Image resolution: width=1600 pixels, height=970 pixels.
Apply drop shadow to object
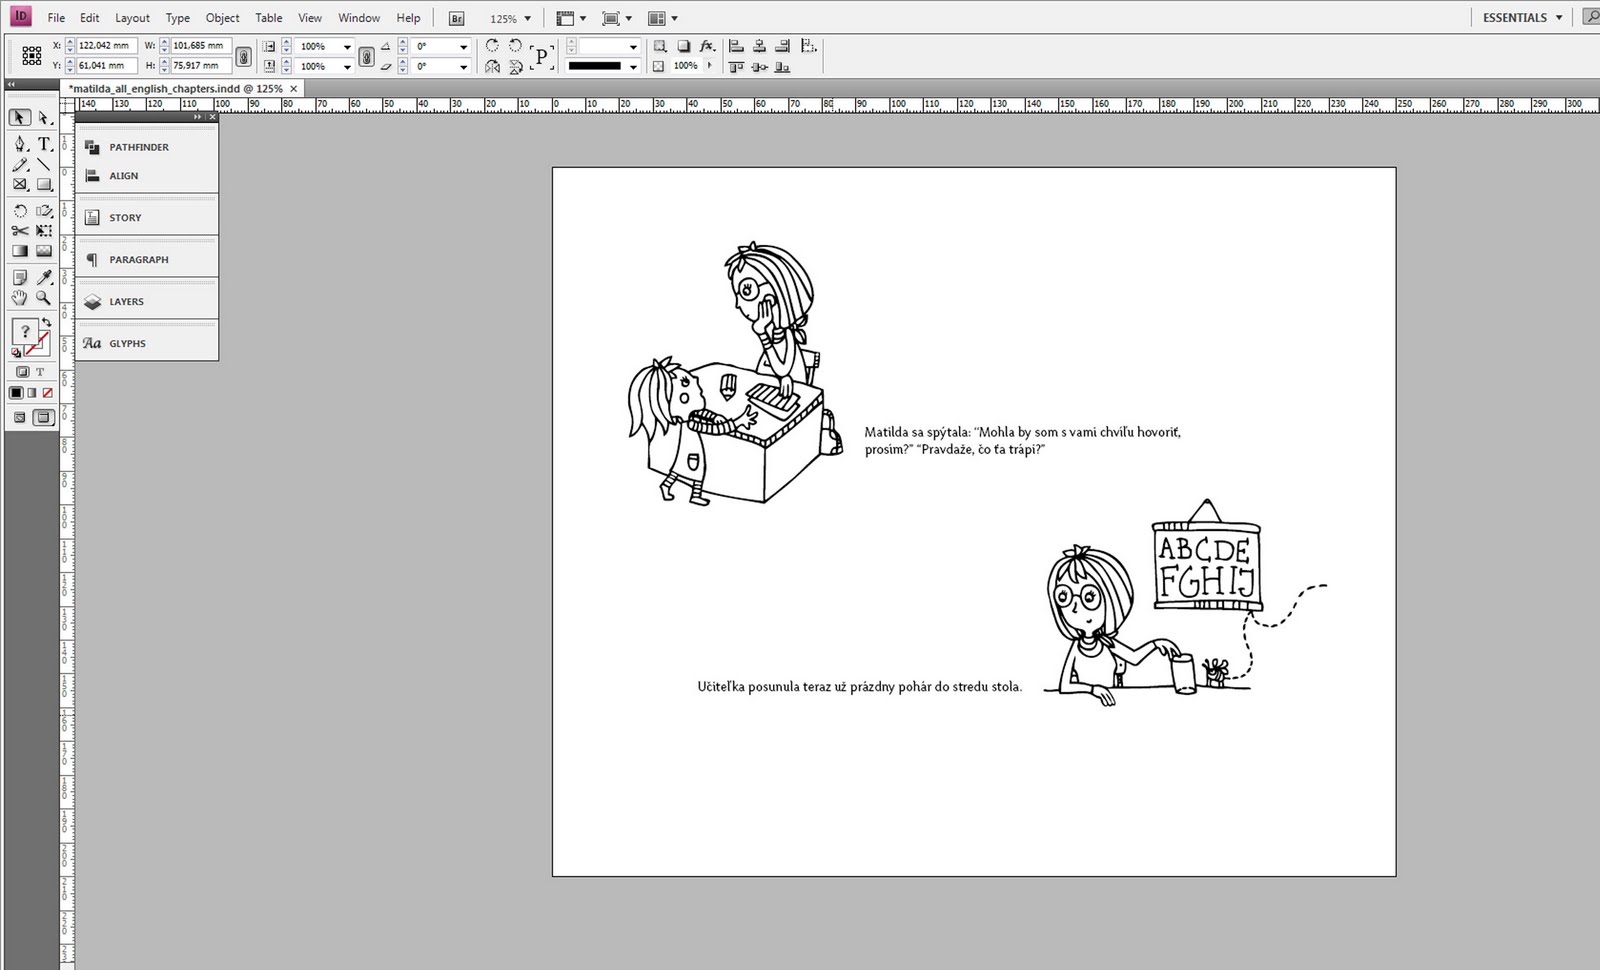point(684,46)
